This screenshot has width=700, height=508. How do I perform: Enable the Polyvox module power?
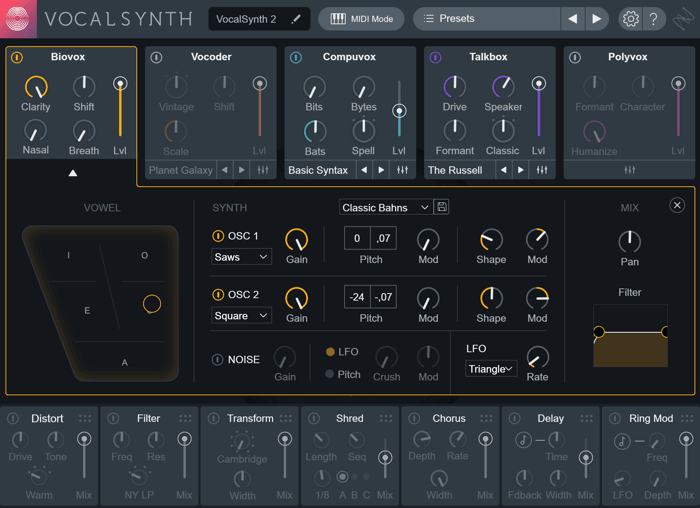(x=575, y=57)
